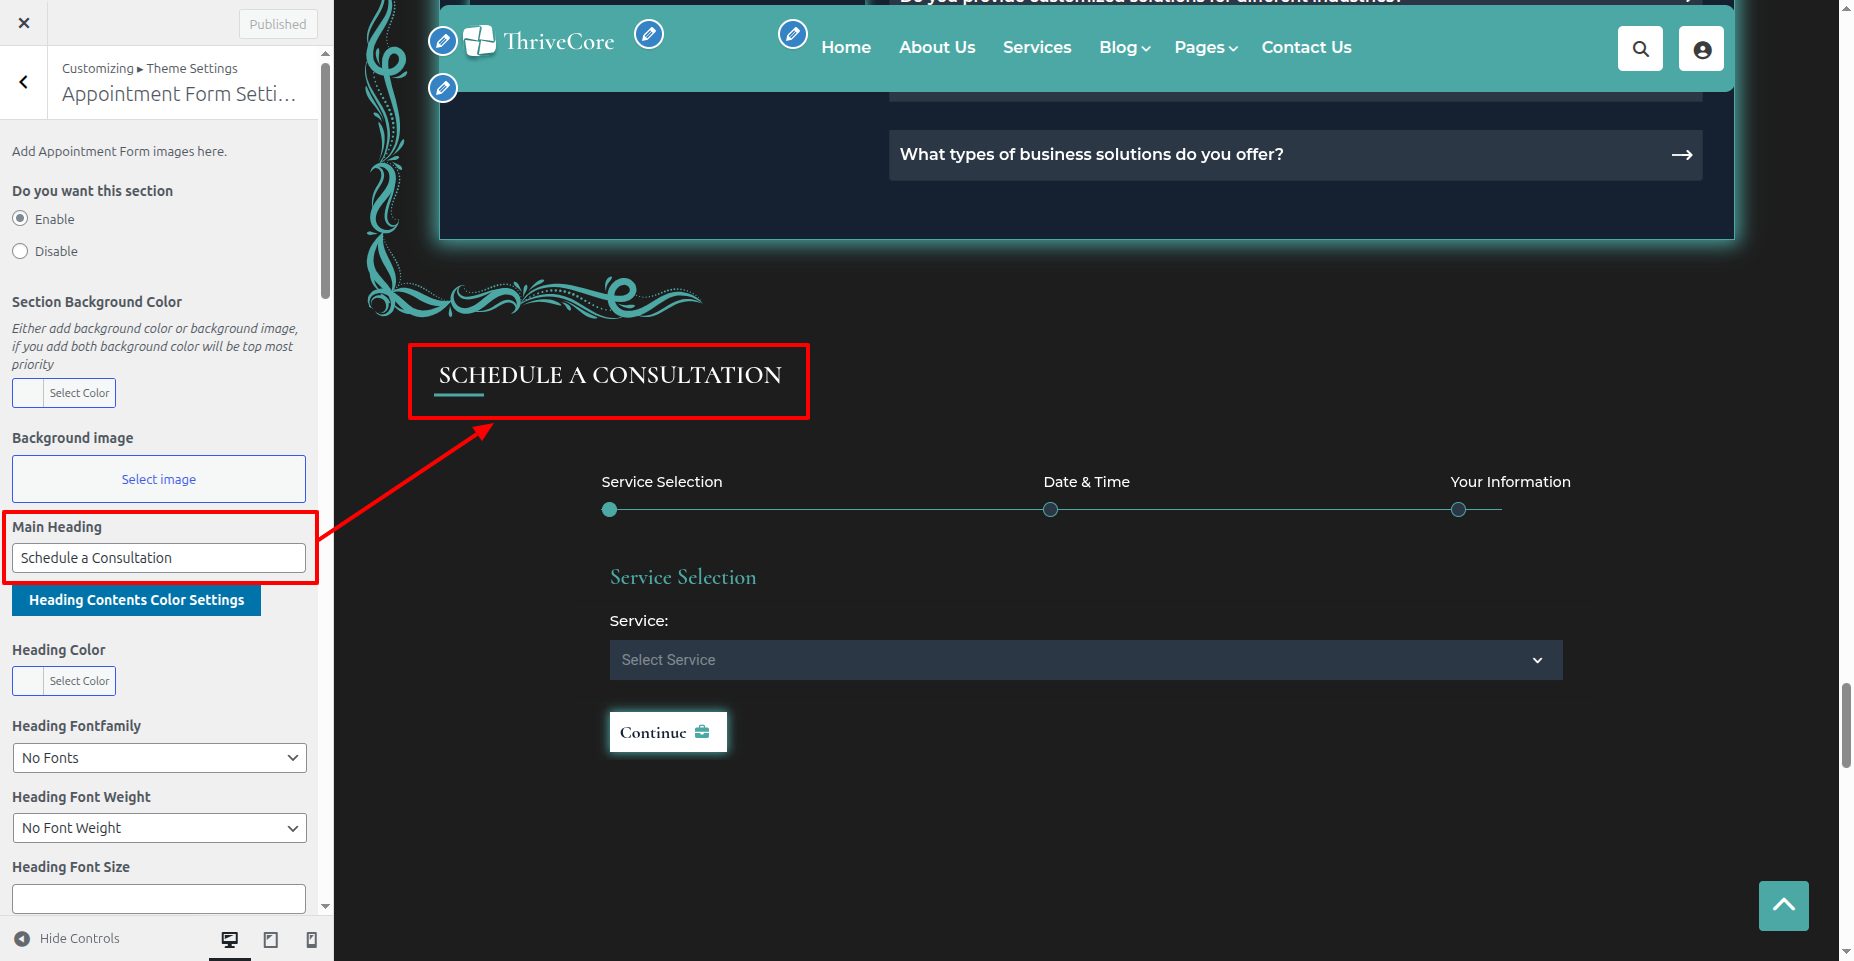
Task: Switch to tablet preview device icon
Action: coord(271,939)
